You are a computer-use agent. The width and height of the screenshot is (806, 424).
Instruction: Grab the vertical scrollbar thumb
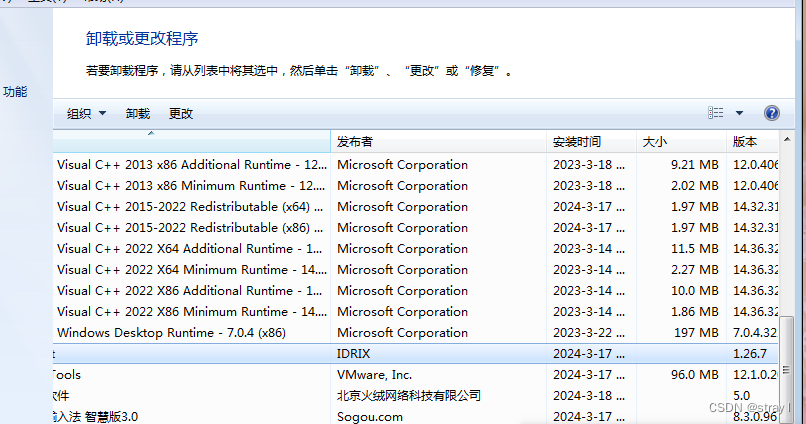786,369
